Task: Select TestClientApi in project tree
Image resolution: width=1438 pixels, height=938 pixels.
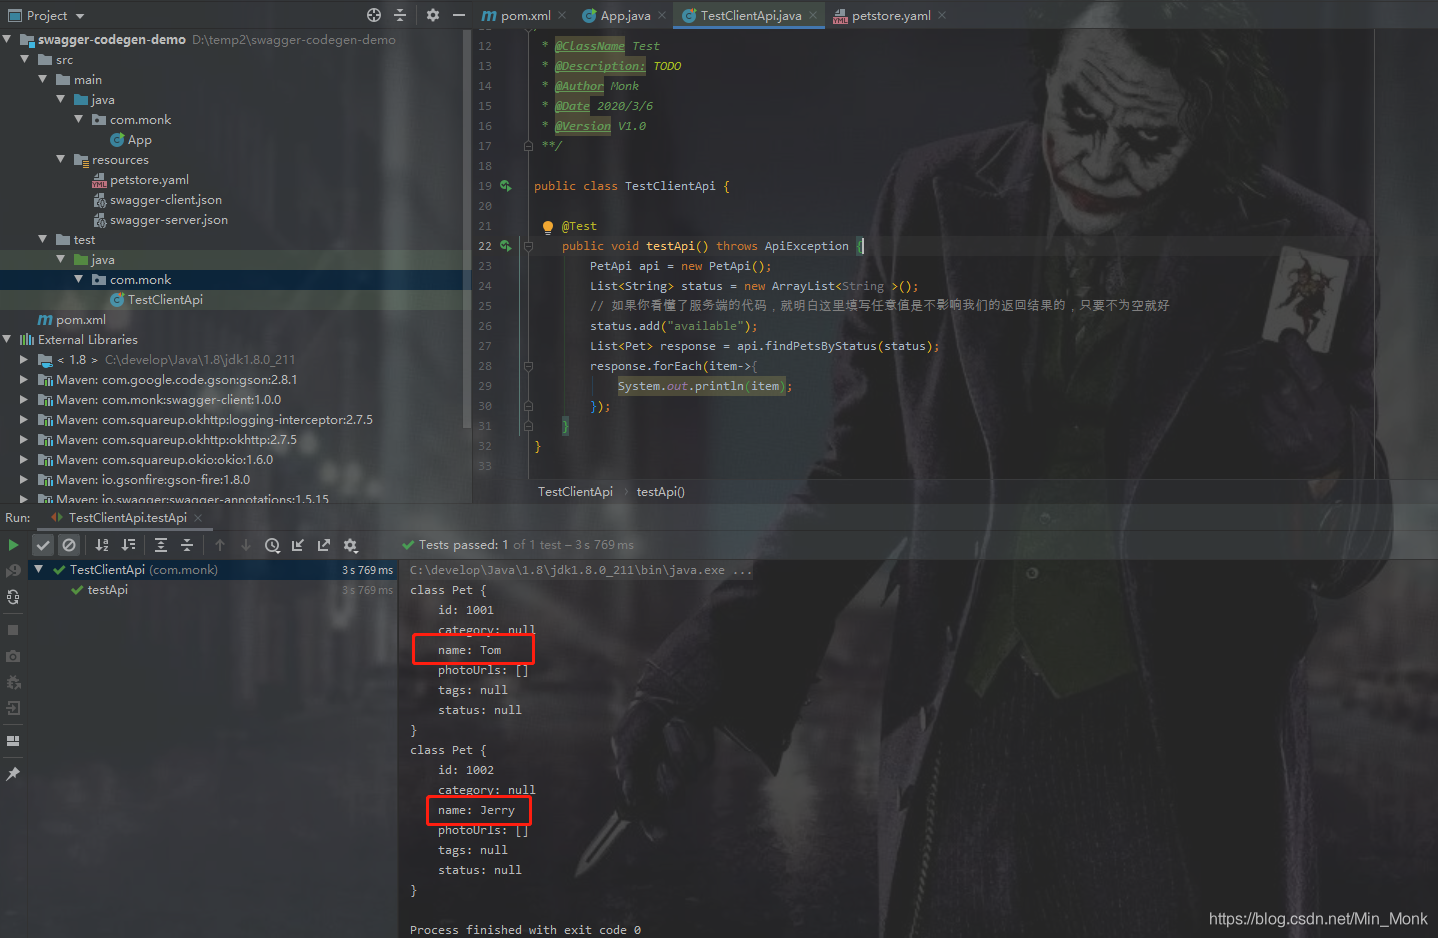Action: pos(165,300)
